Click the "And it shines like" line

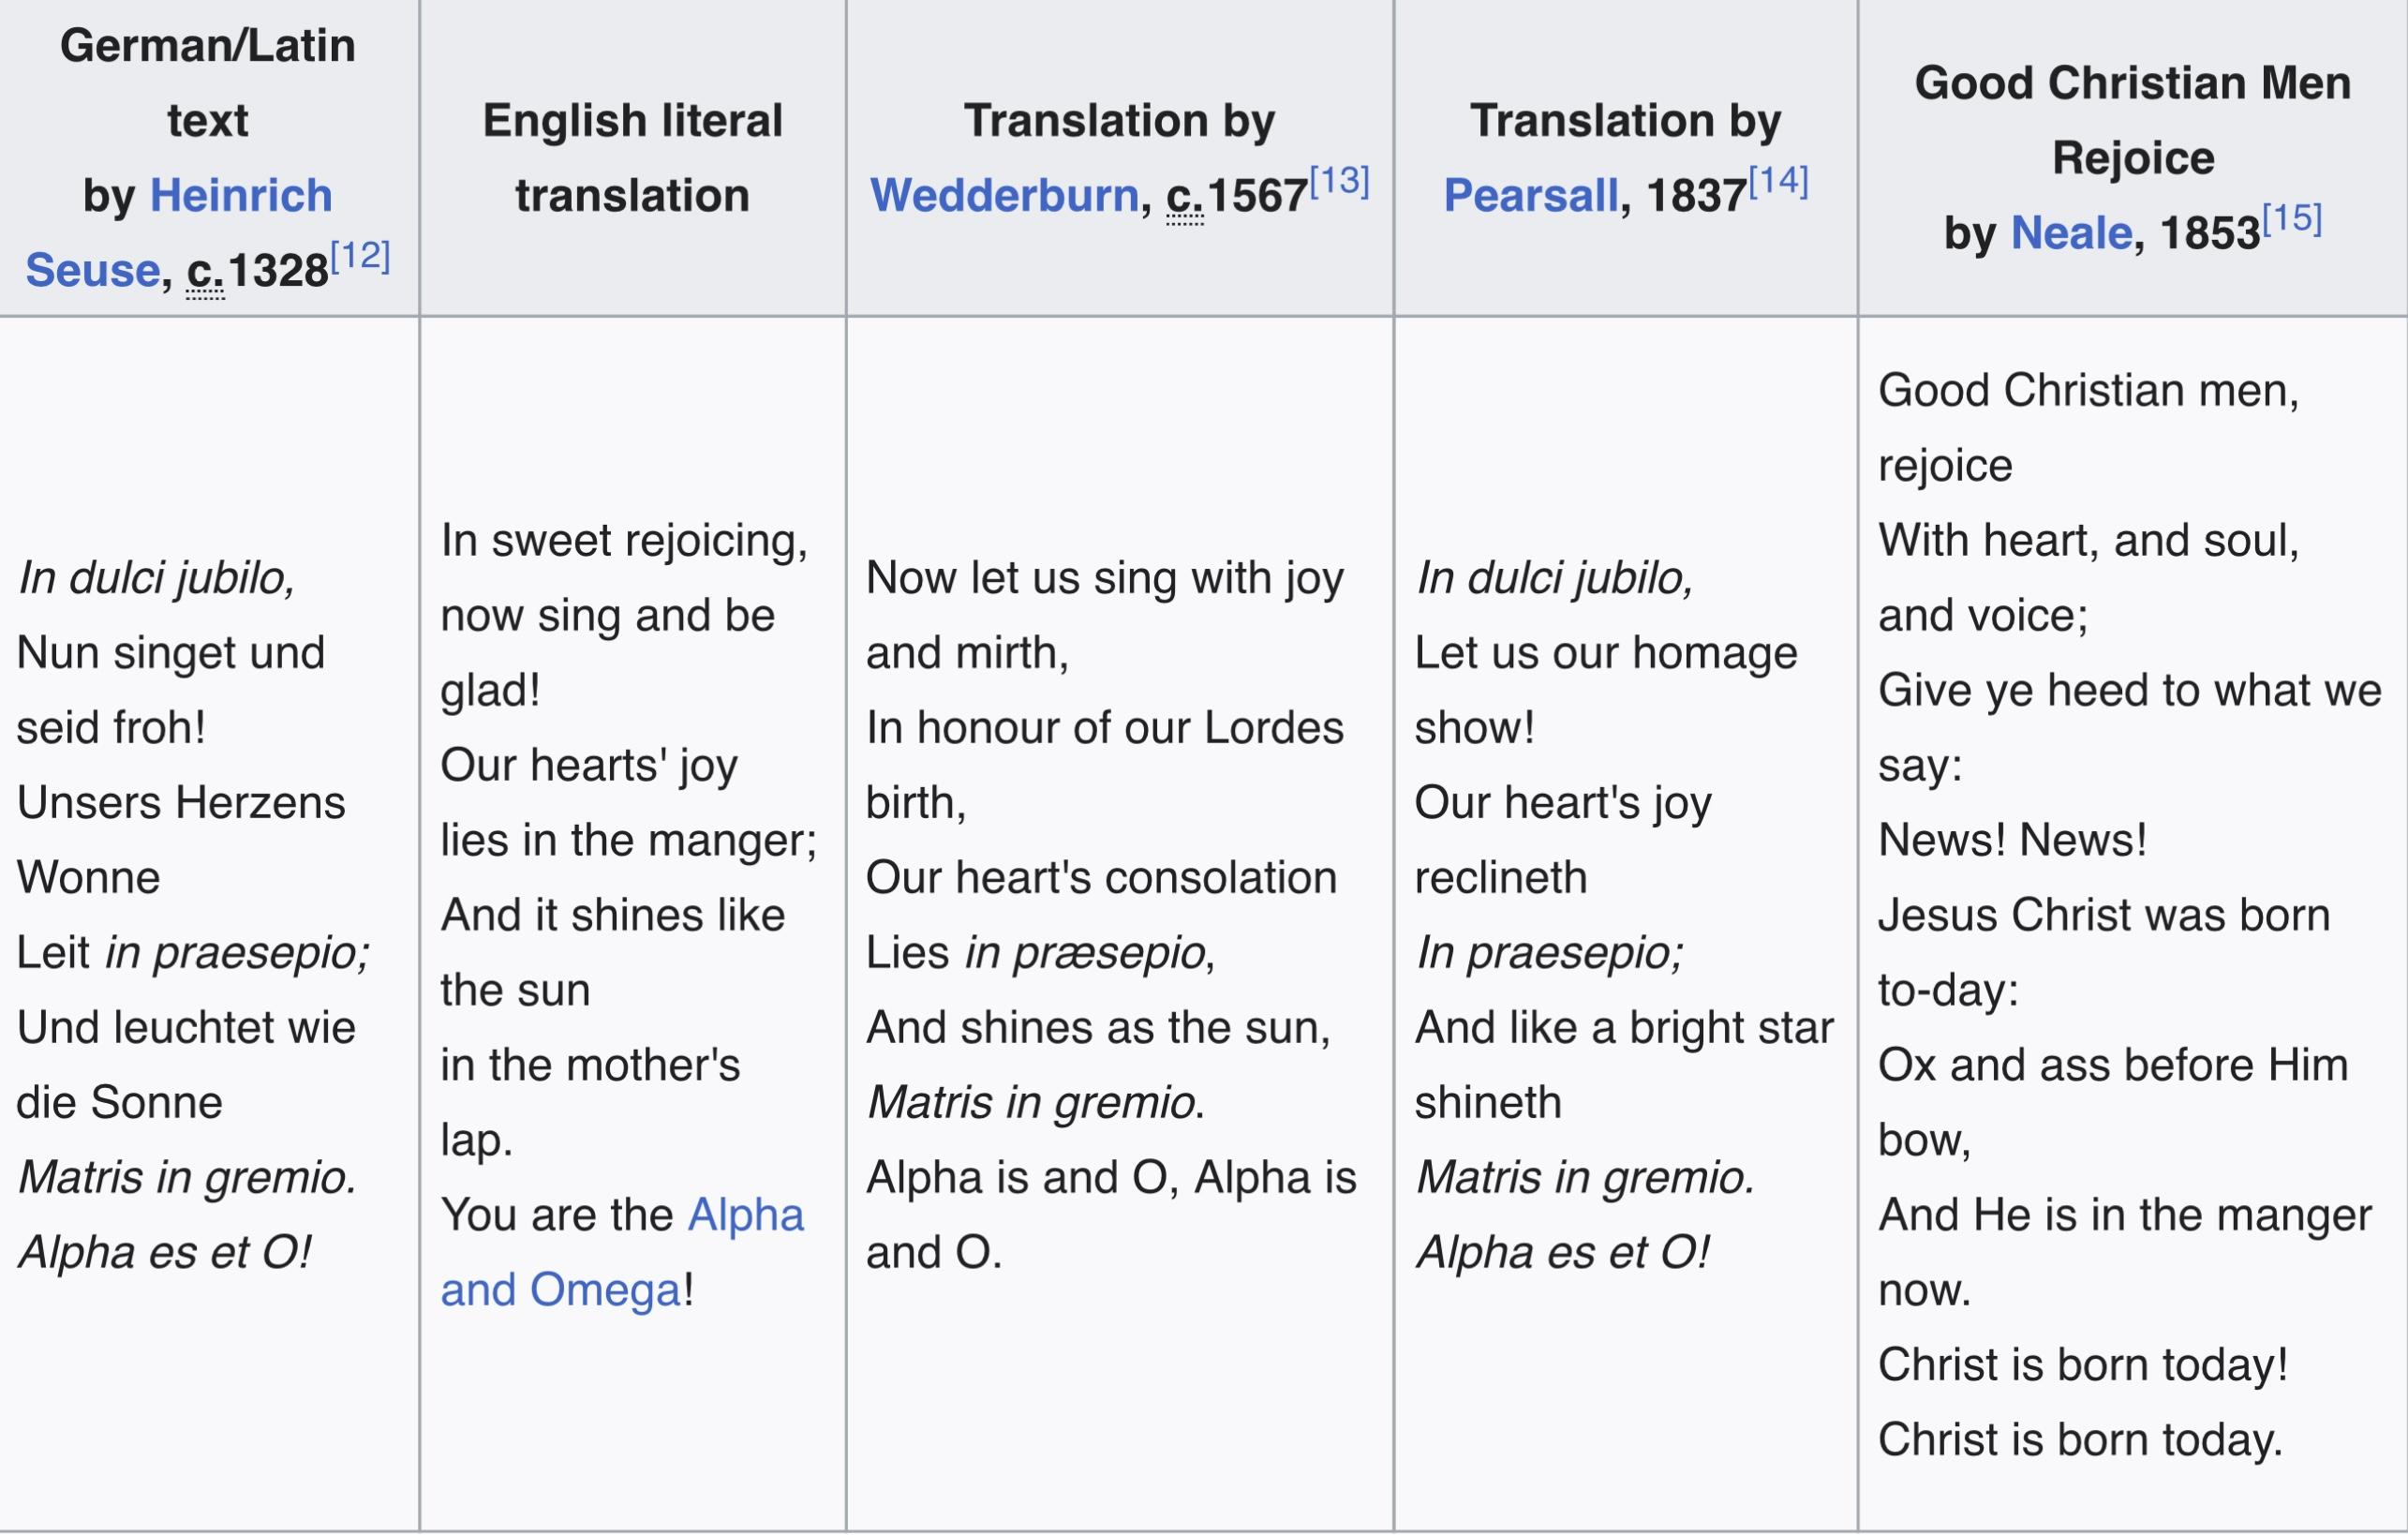point(612,915)
